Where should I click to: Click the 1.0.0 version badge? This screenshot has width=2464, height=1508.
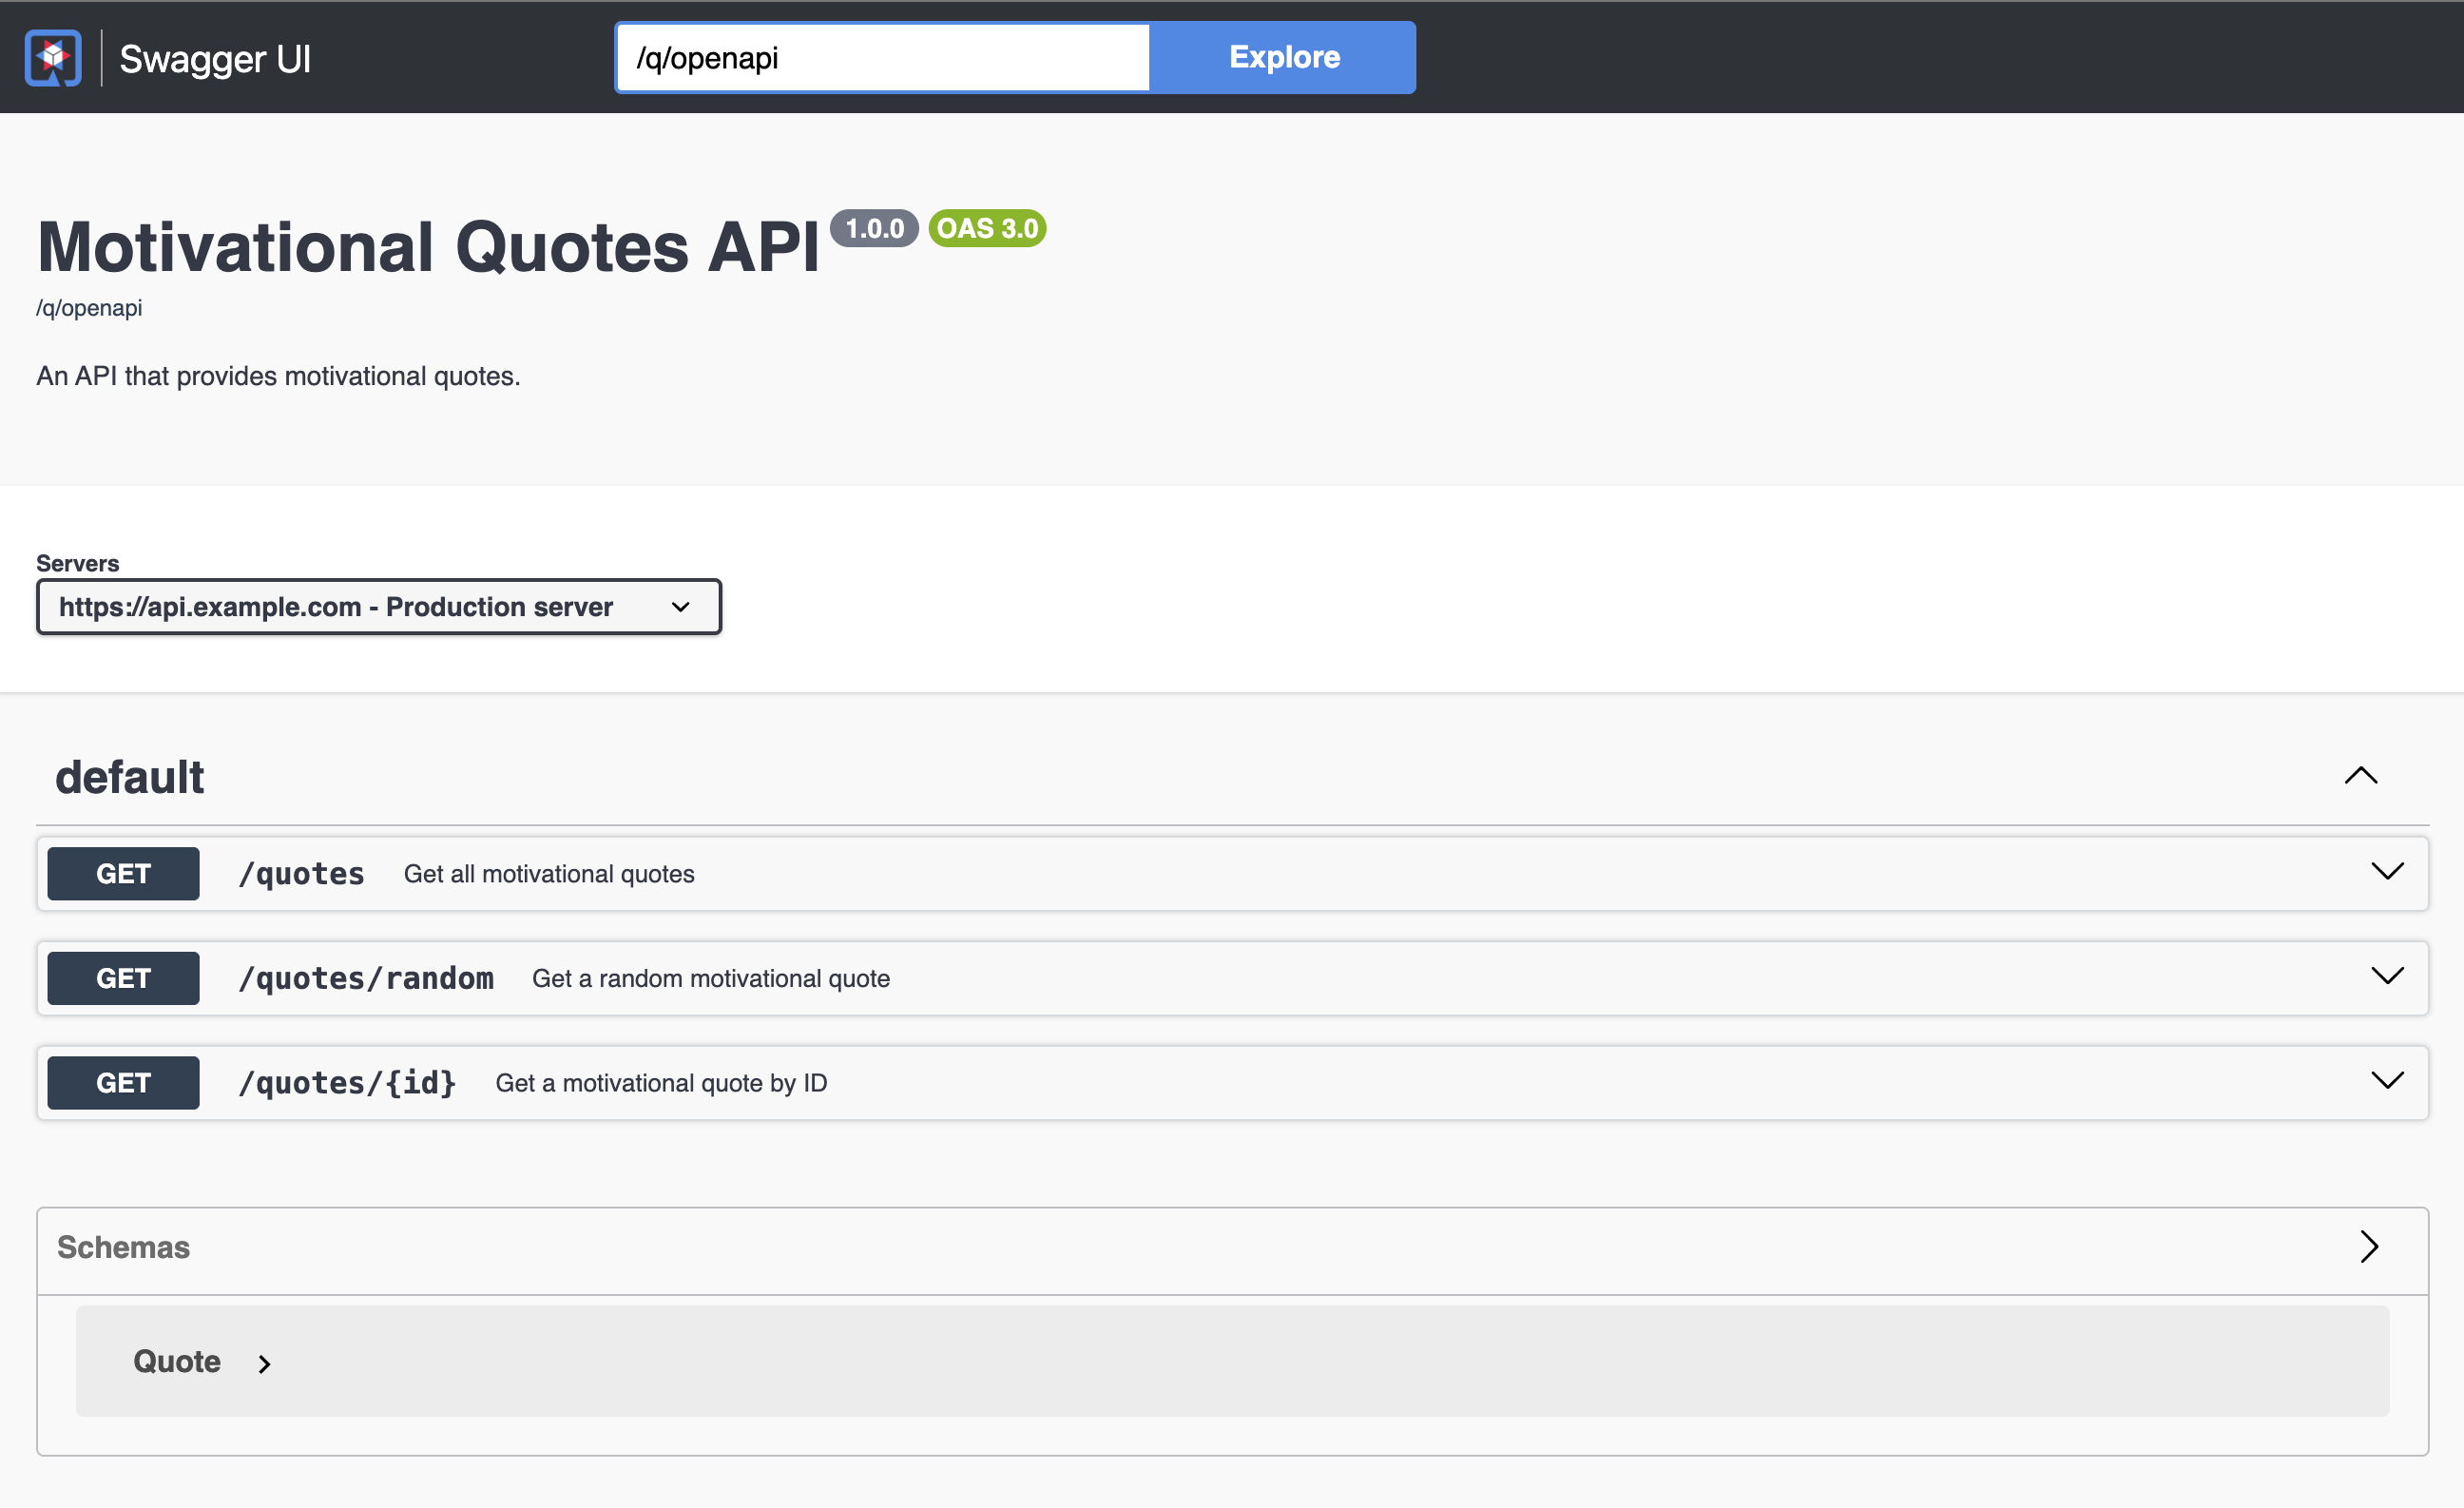(875, 229)
